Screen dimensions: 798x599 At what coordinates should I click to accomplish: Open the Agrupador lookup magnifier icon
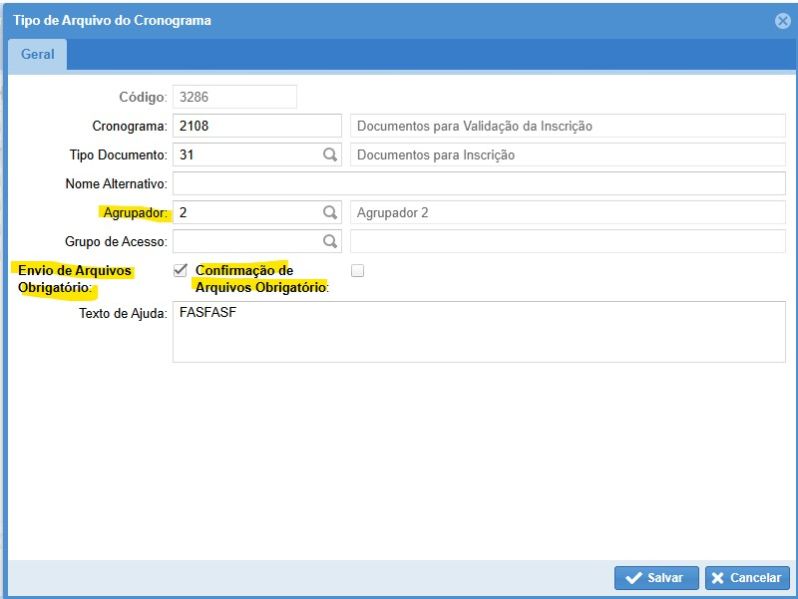pos(328,212)
